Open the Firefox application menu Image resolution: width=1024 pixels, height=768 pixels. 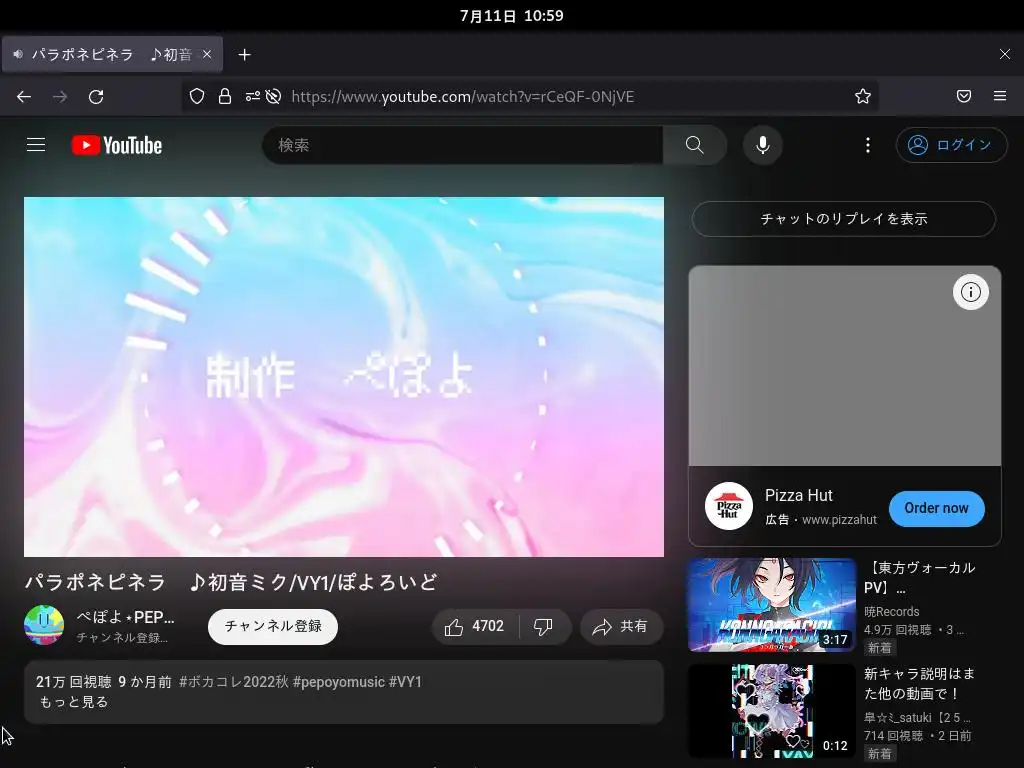1000,97
